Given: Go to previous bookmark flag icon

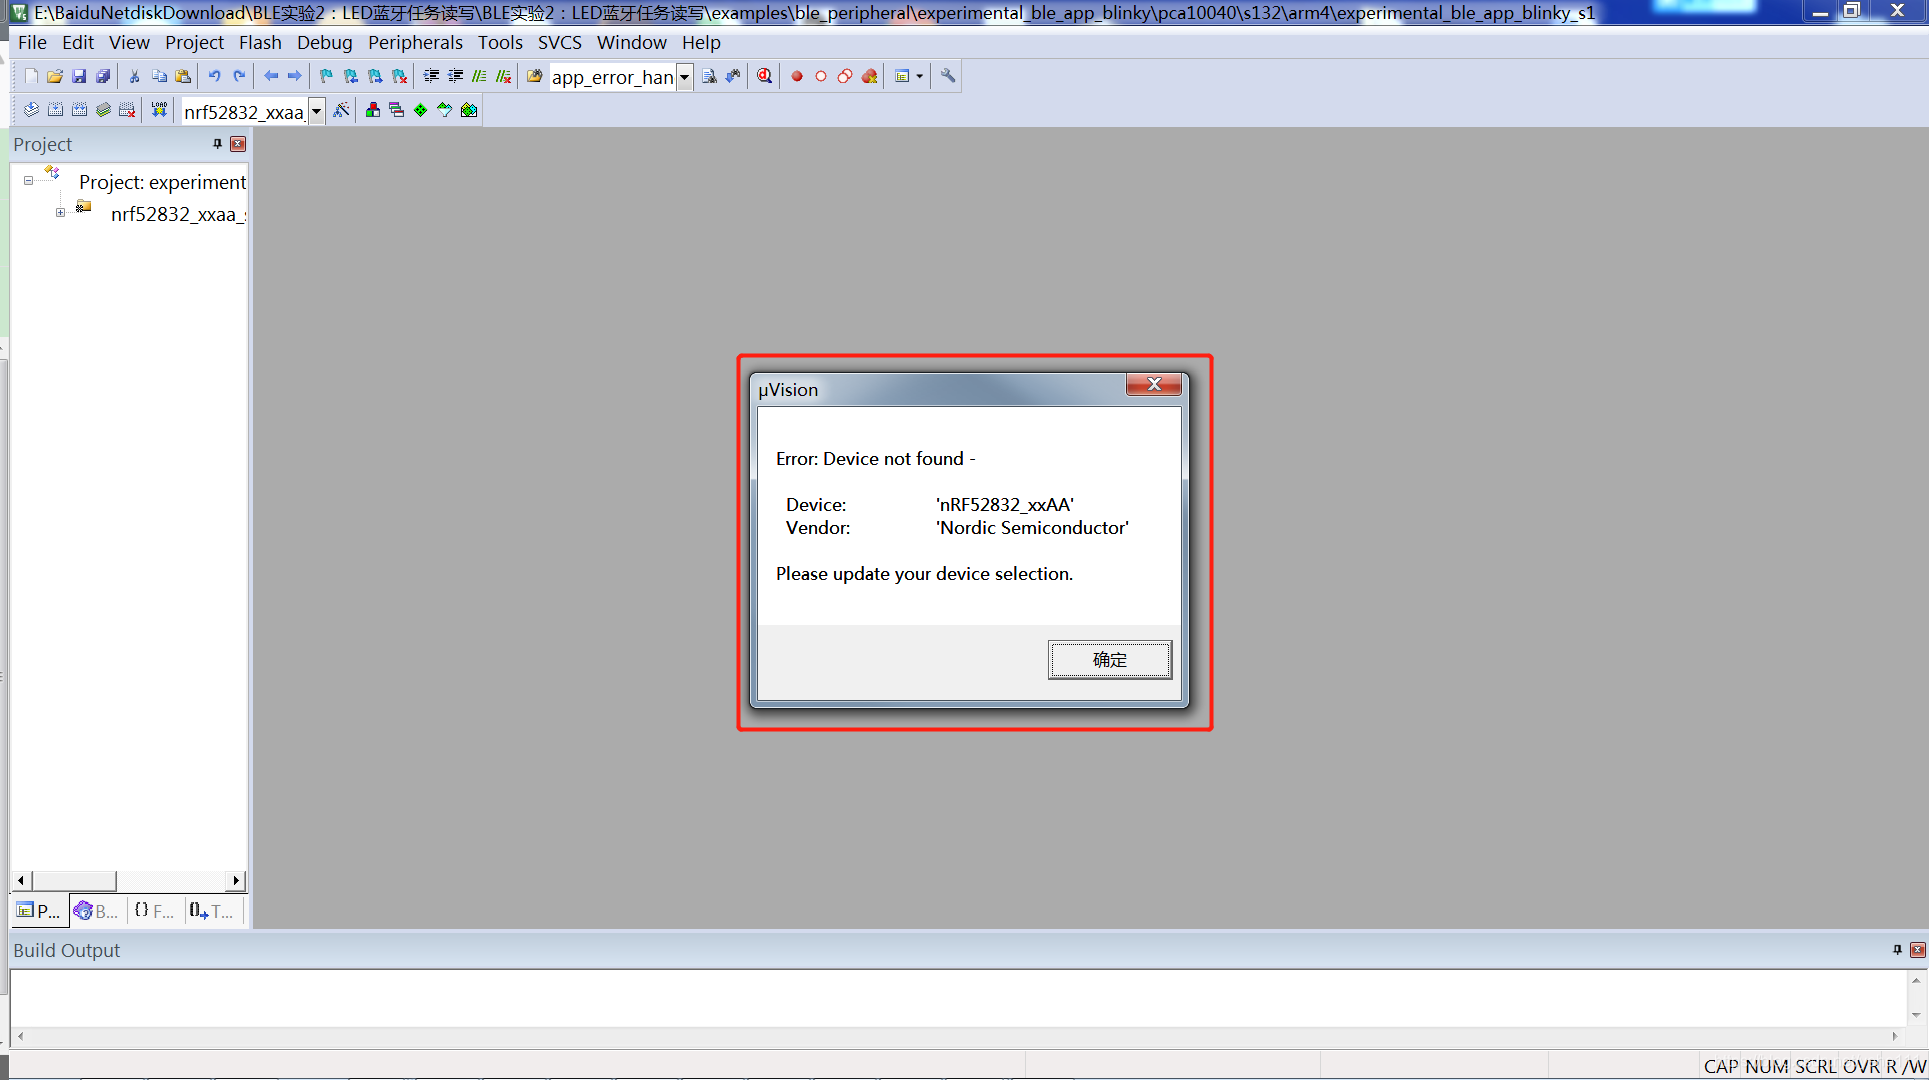Looking at the screenshot, I should [351, 76].
